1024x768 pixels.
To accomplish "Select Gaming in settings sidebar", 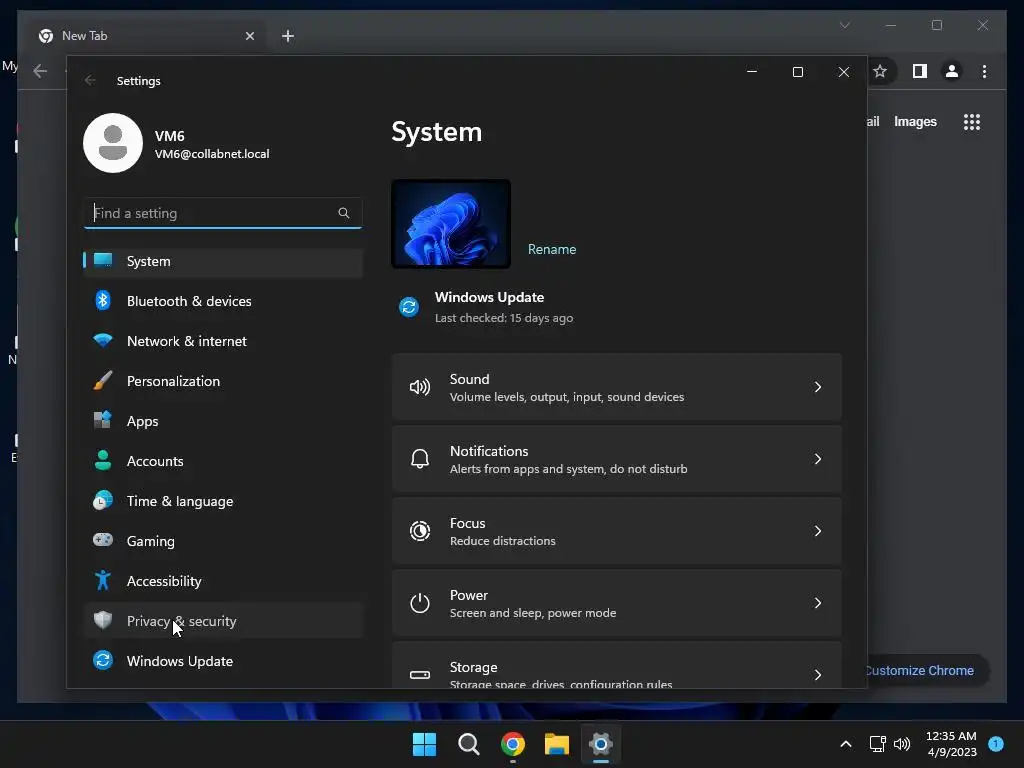I will click(x=223, y=541).
